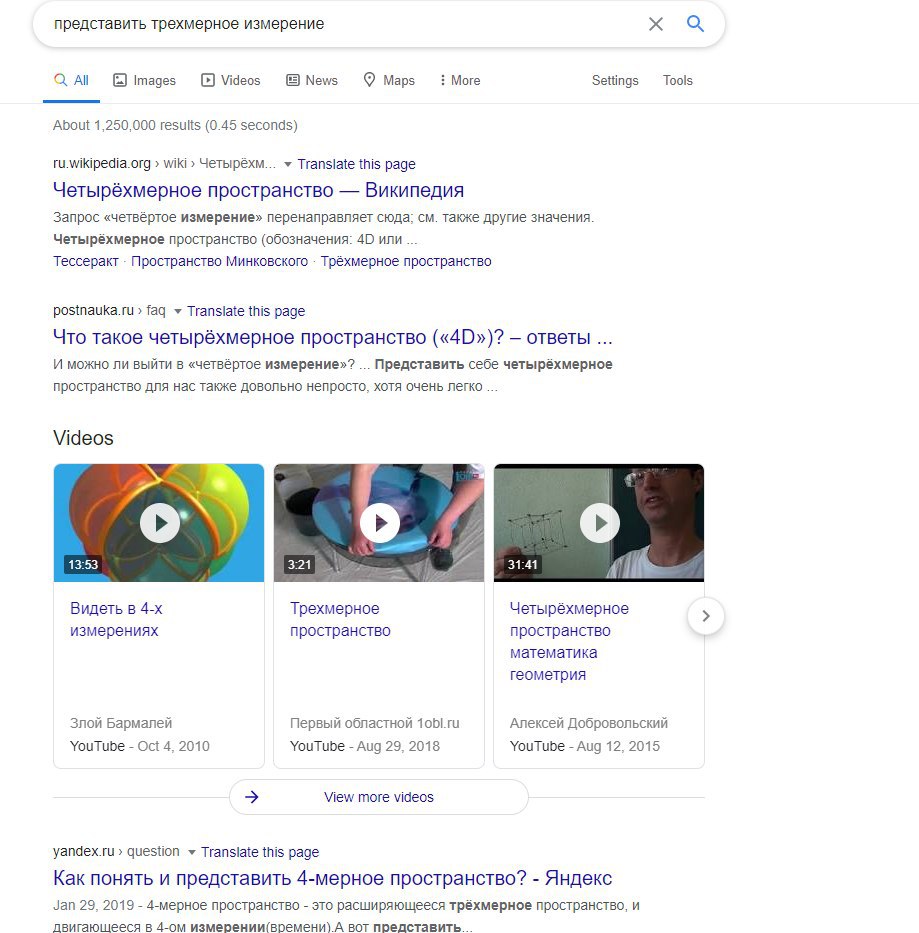Open the Videos tab
Viewport: 919px width, 933px height.
point(231,80)
